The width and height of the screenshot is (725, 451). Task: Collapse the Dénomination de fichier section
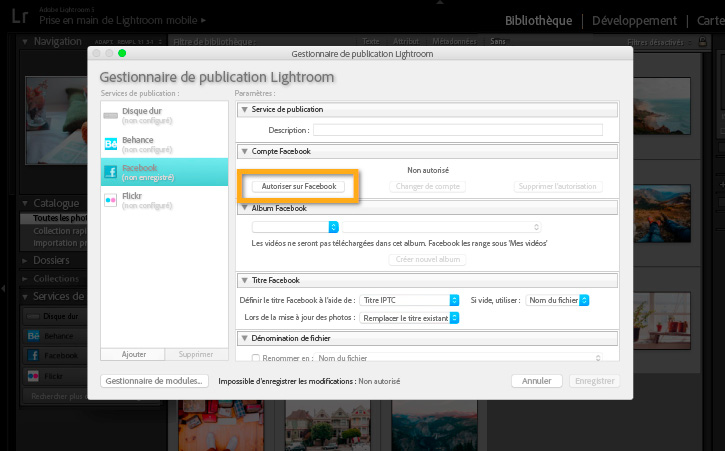coord(245,338)
